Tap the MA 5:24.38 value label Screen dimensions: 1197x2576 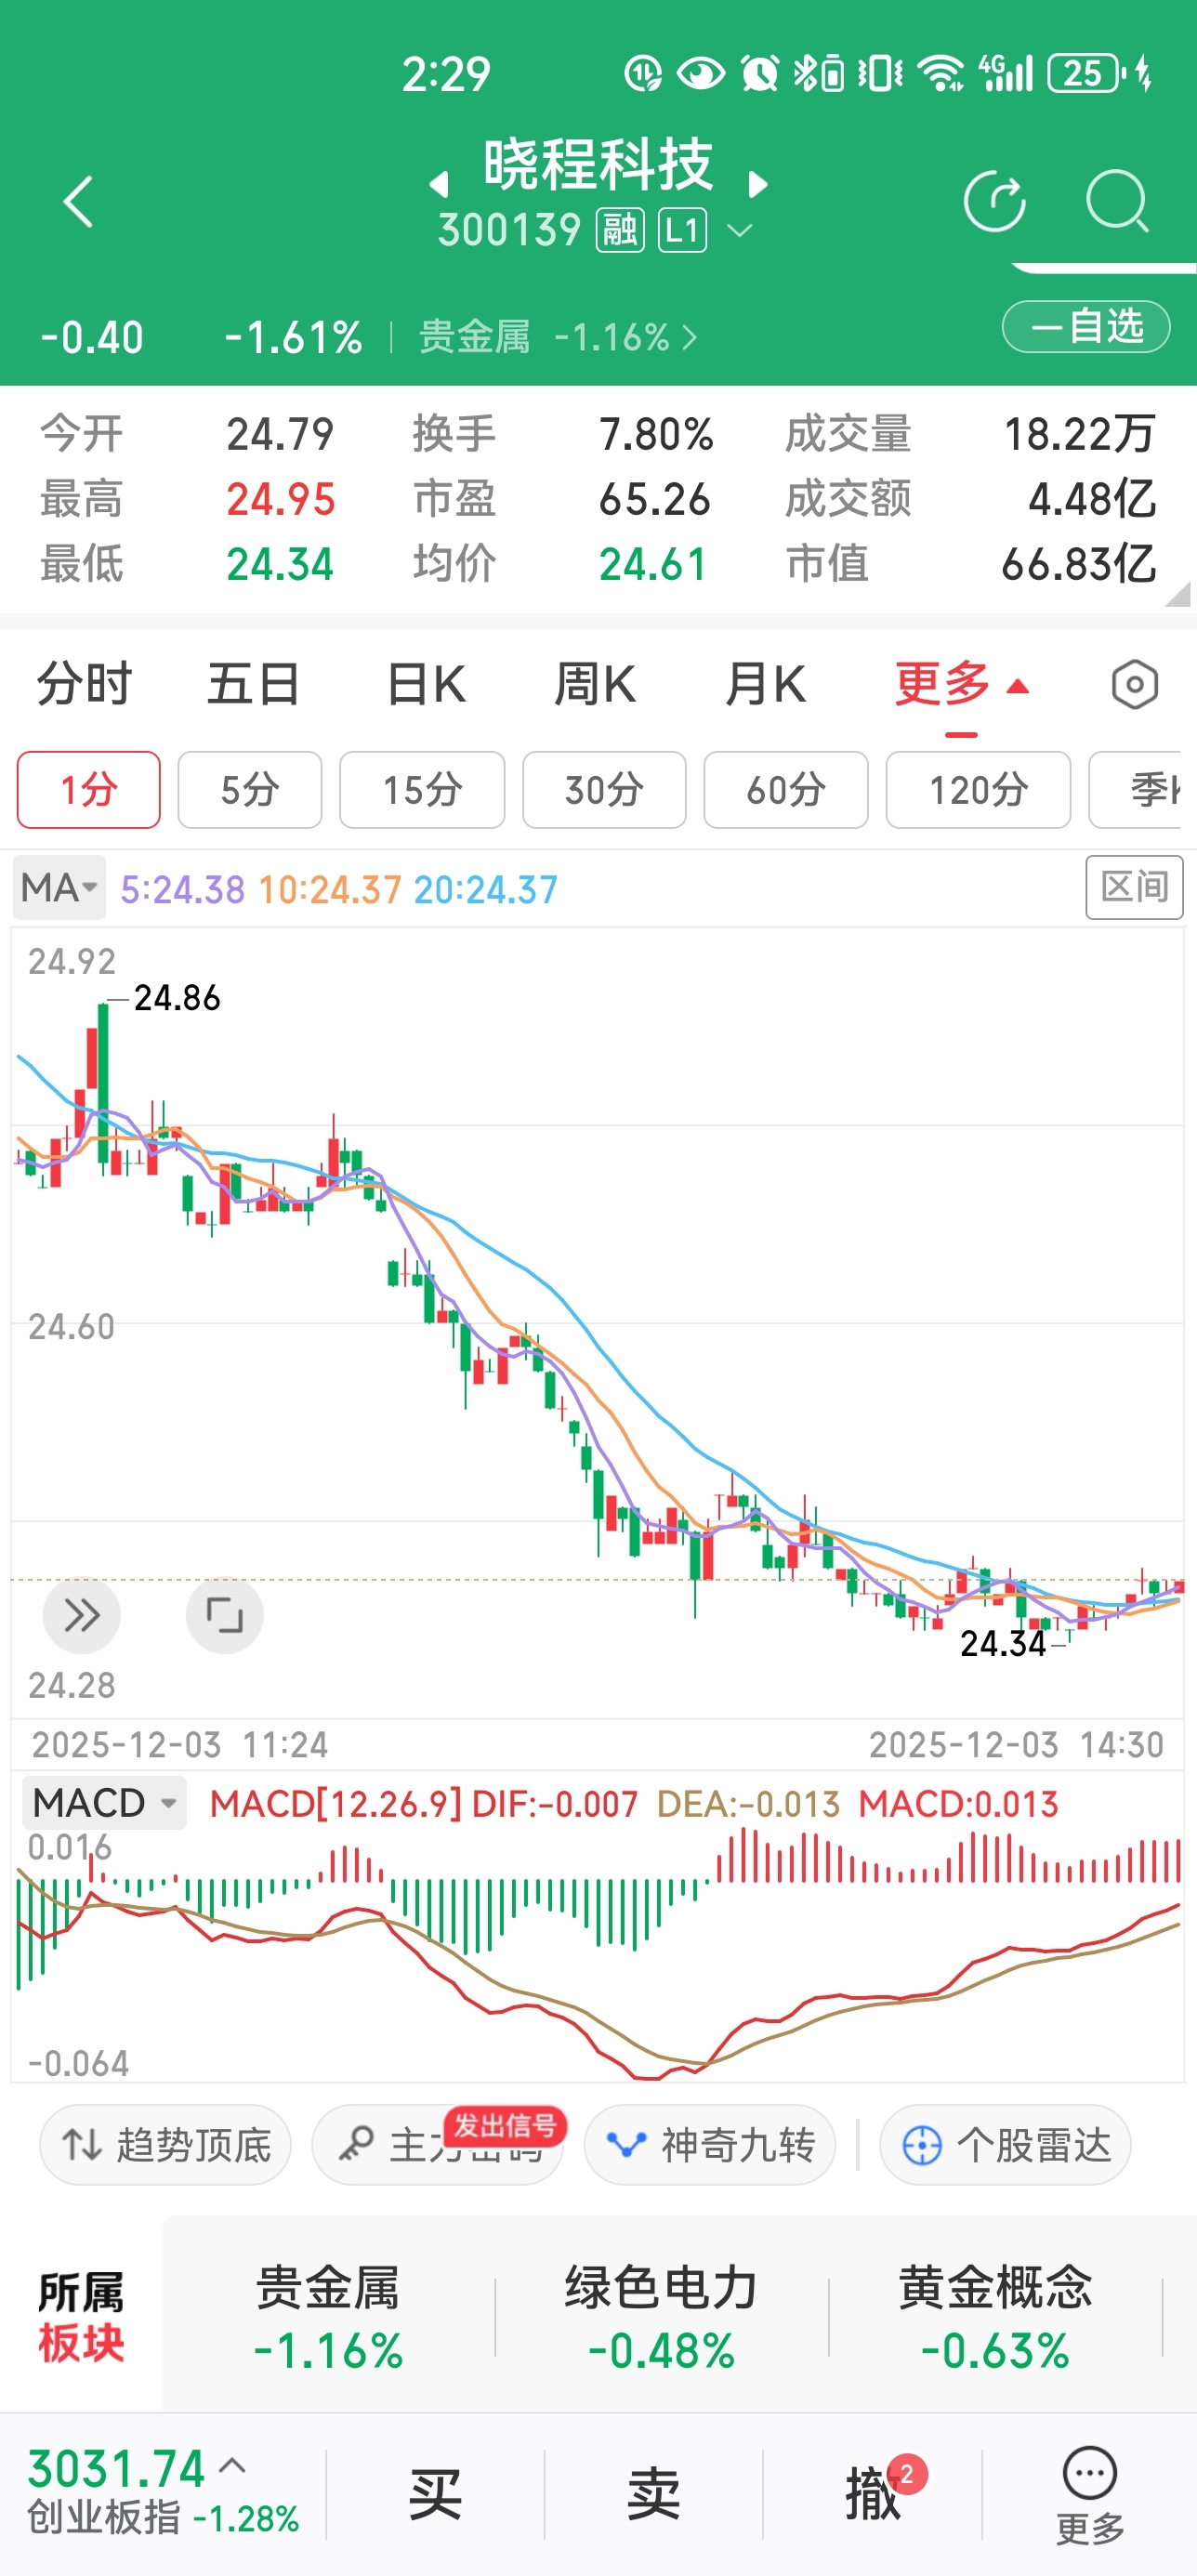[x=182, y=889]
